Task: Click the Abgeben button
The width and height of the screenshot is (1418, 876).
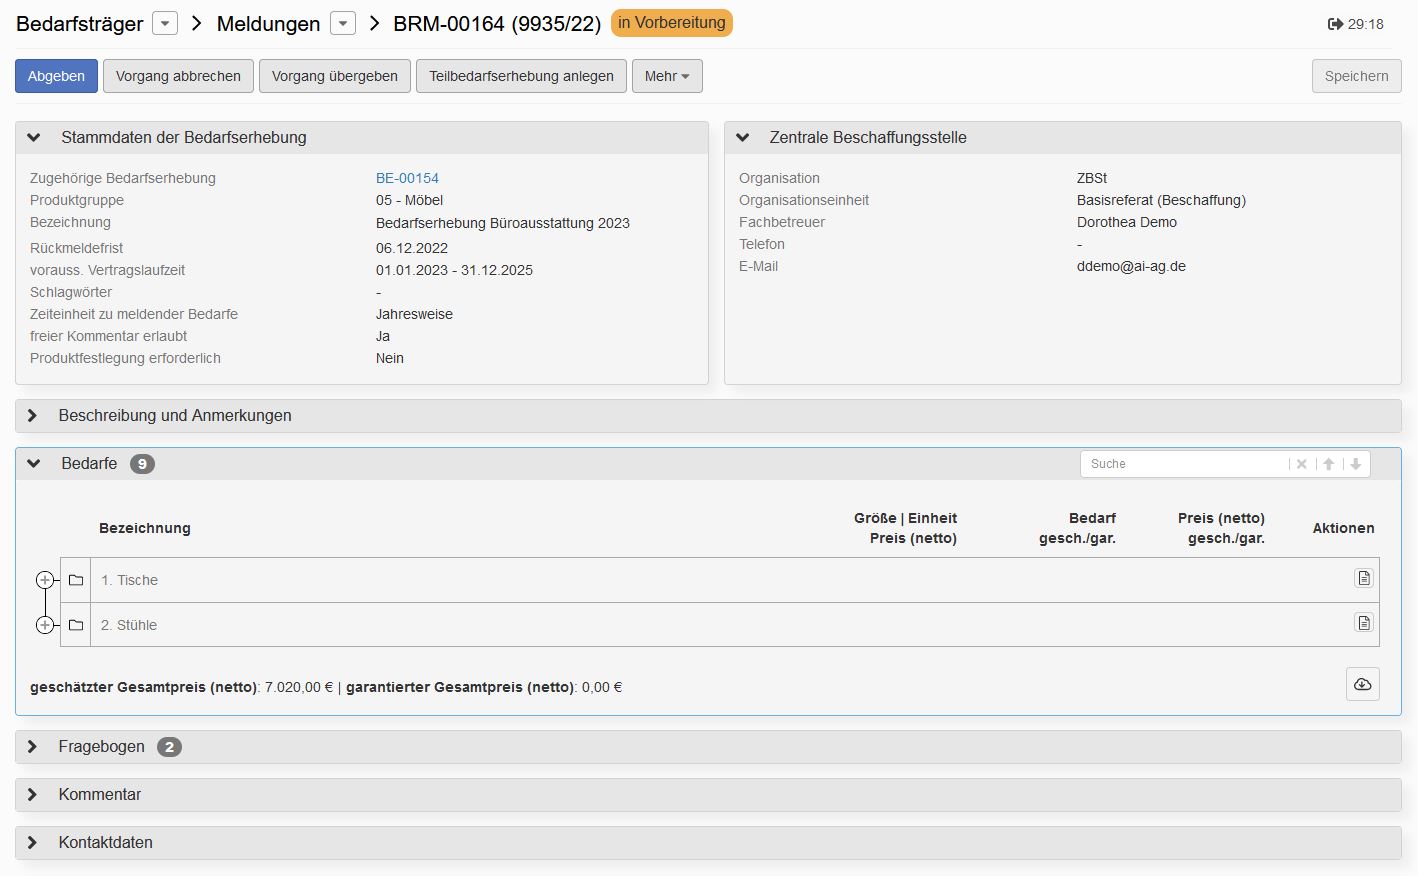Action: tap(55, 75)
